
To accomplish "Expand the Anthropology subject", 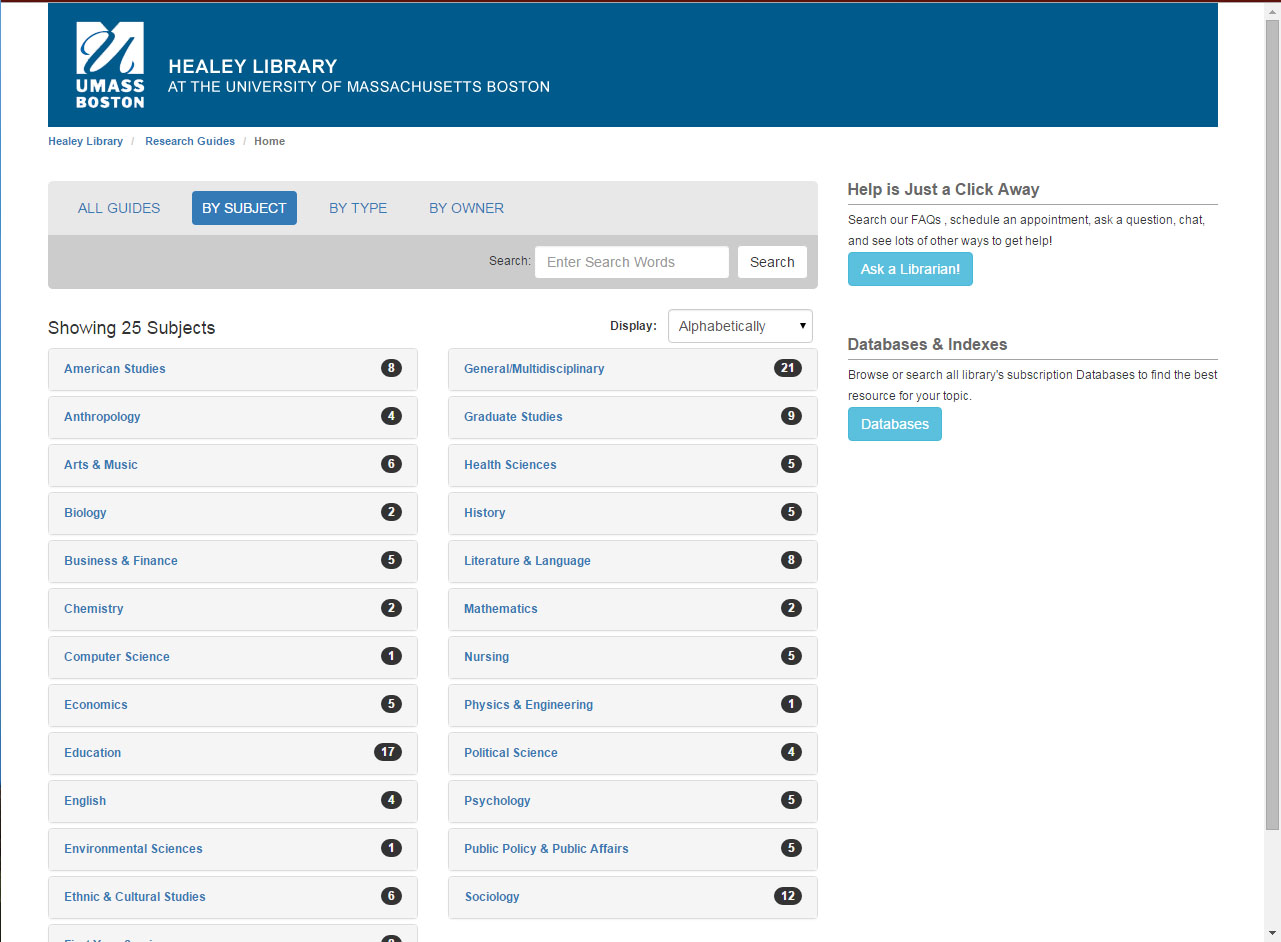I will pos(233,417).
